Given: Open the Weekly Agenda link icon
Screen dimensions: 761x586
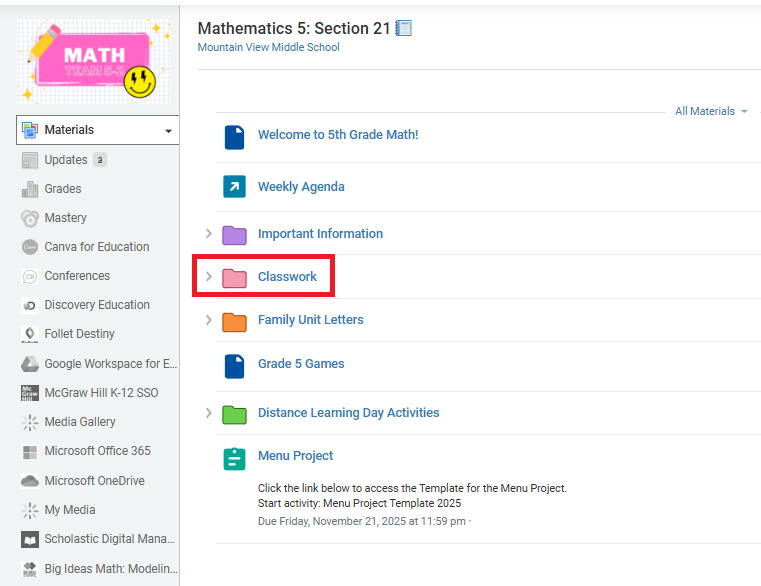Looking at the screenshot, I should pyautogui.click(x=234, y=186).
